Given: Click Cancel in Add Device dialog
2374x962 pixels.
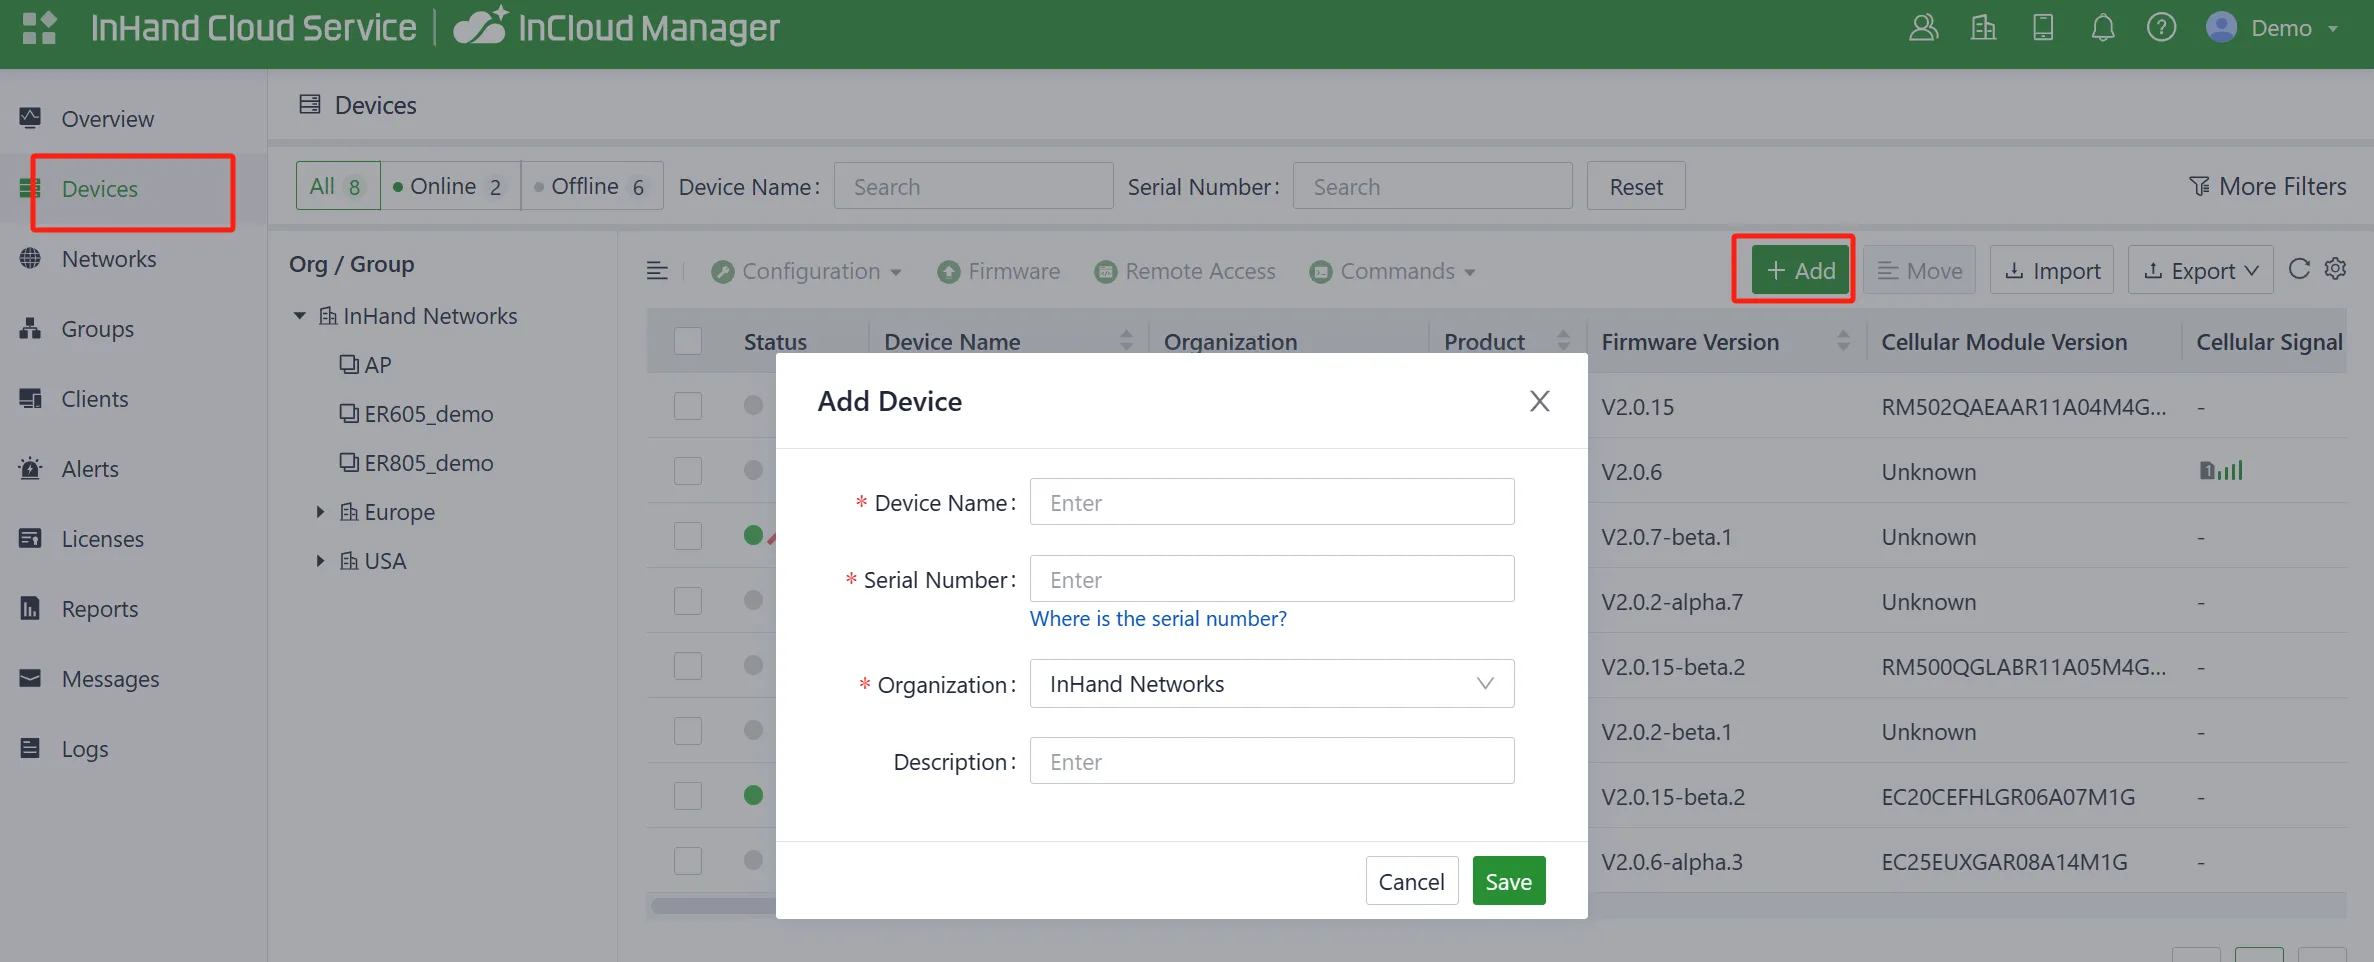Looking at the screenshot, I should click(1411, 881).
